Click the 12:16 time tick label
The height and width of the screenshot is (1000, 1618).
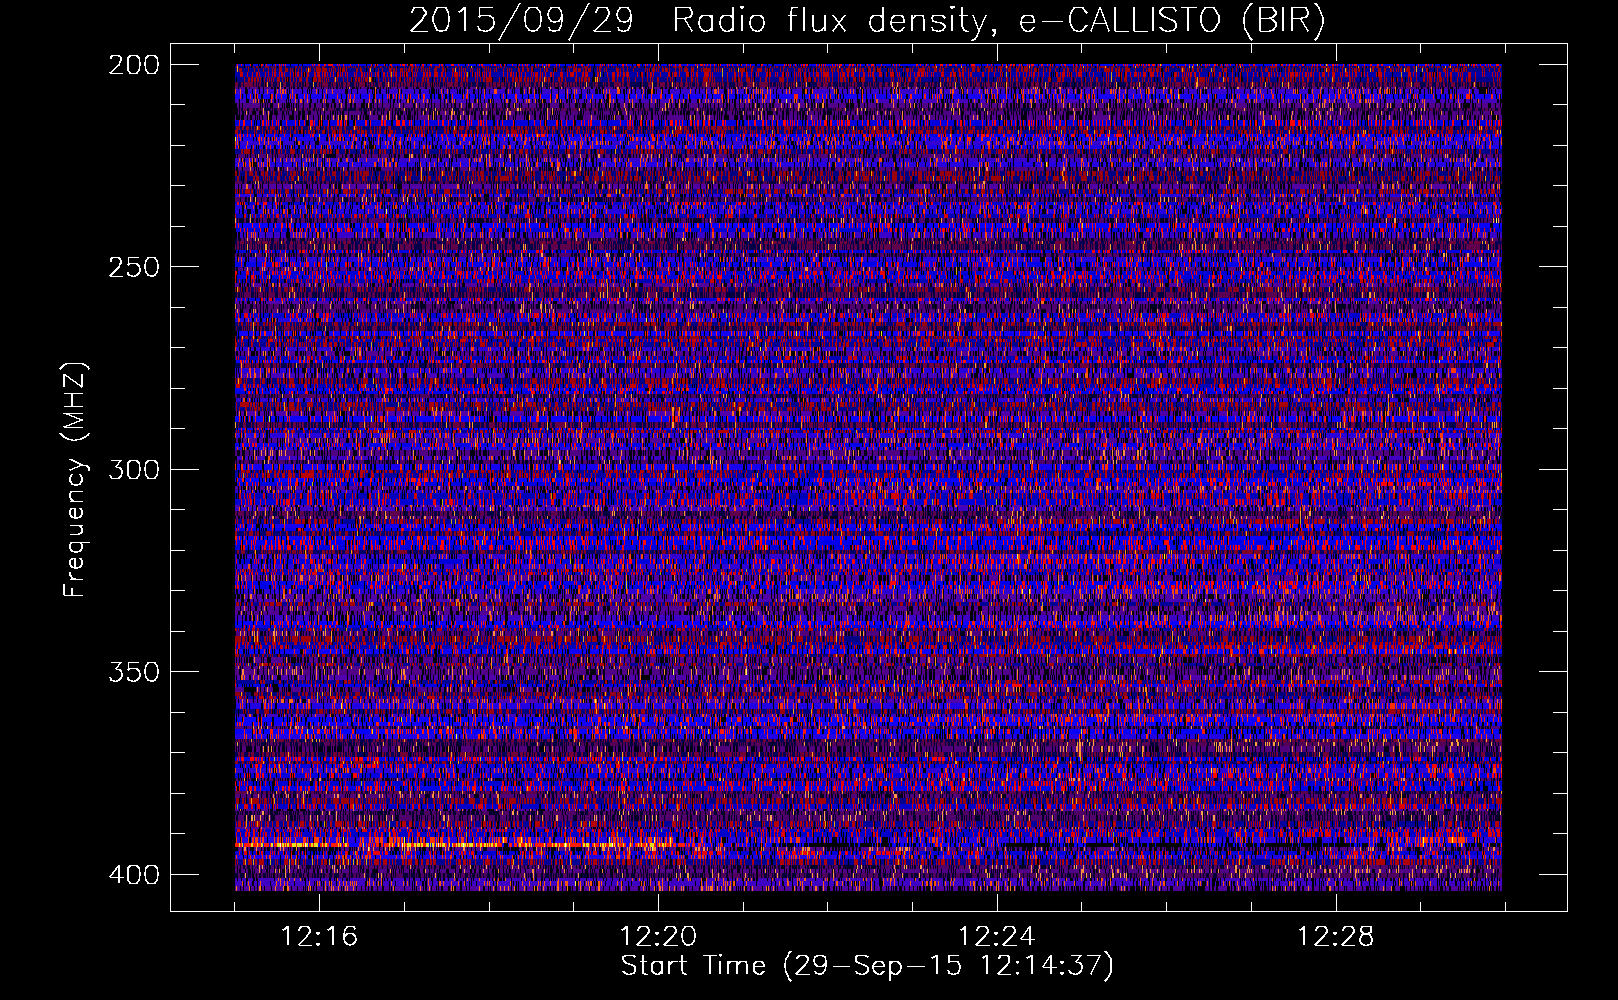(x=319, y=936)
